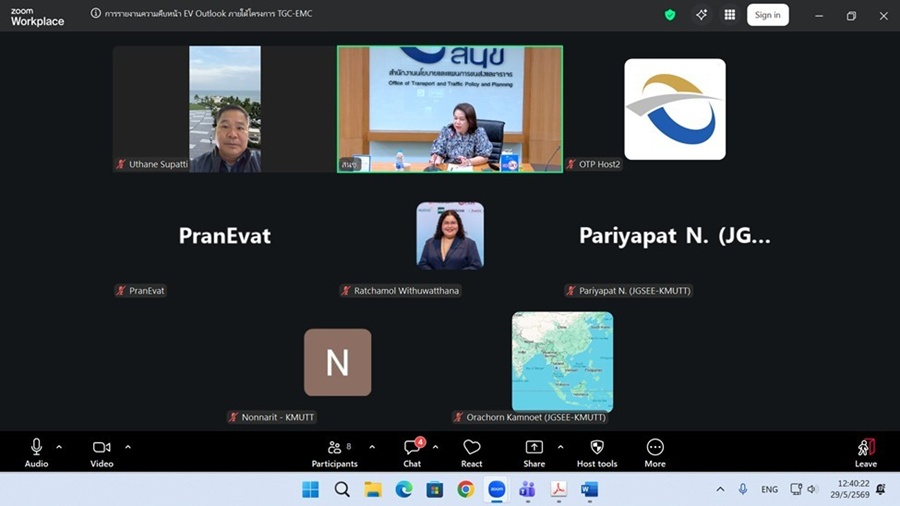The image size is (900, 506).
Task: Click the Share screen icon
Action: point(534,453)
